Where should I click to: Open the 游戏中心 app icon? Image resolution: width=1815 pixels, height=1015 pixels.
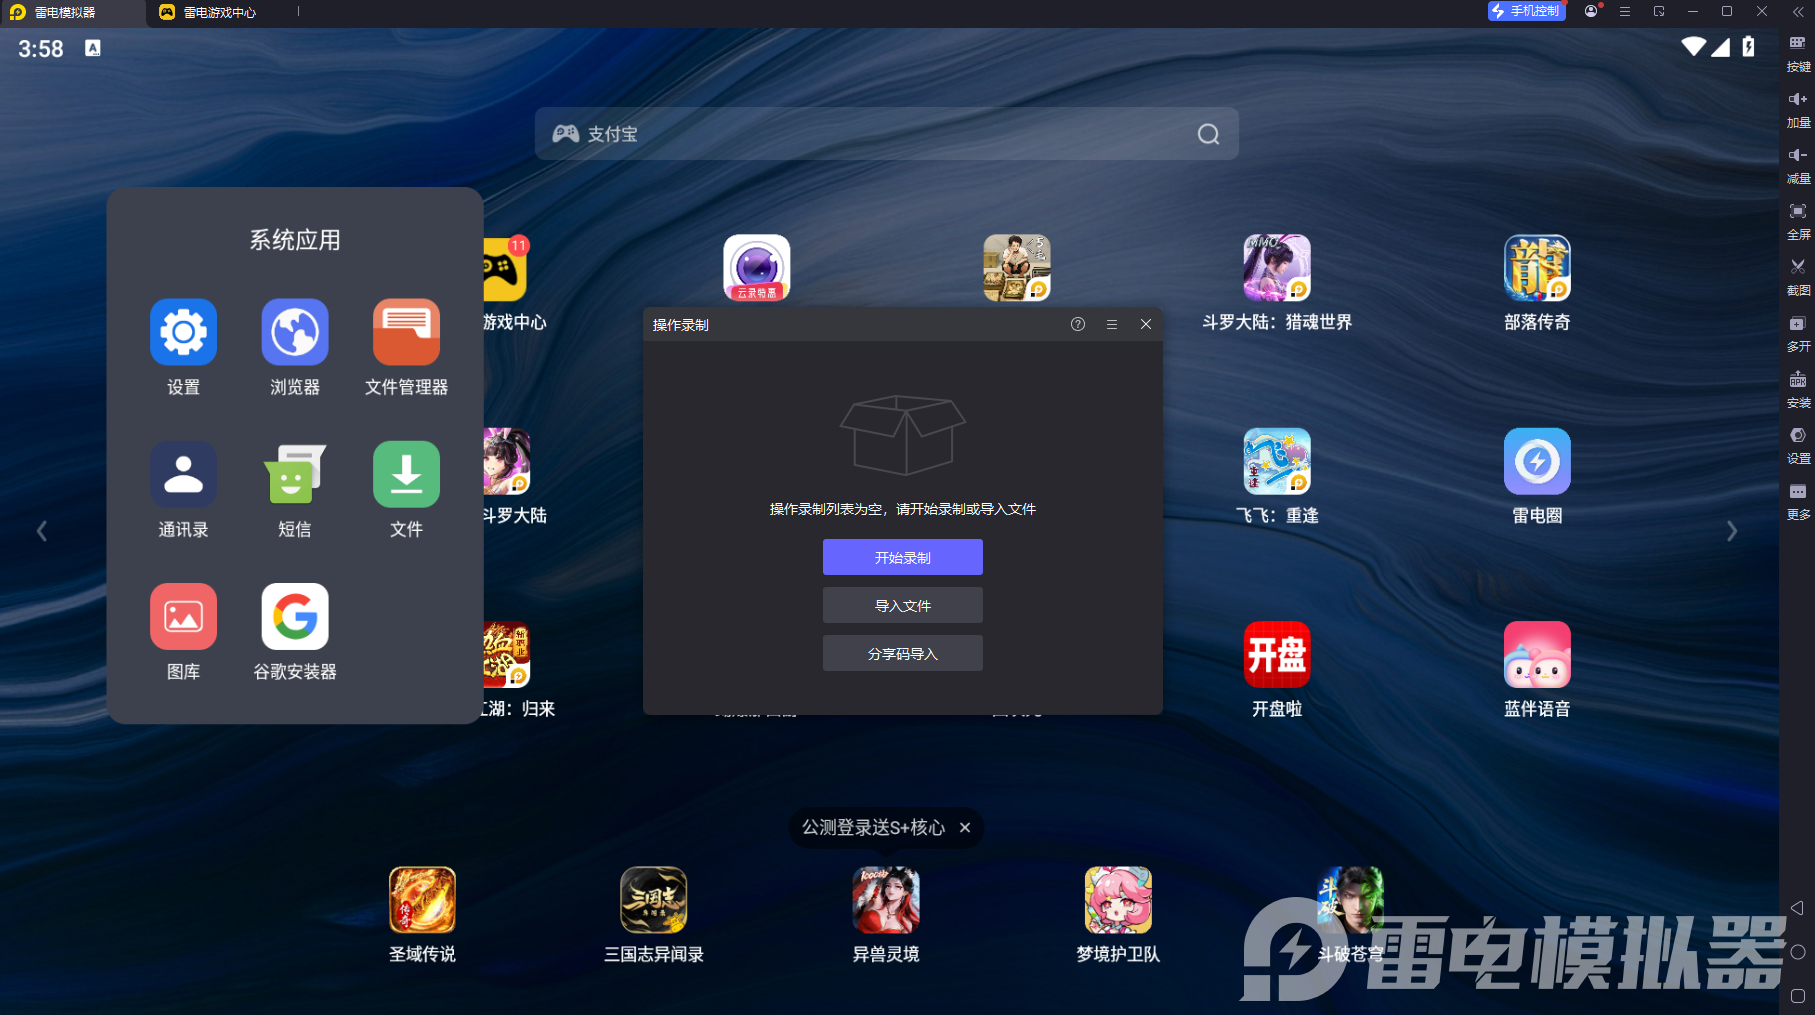pyautogui.click(x=506, y=268)
